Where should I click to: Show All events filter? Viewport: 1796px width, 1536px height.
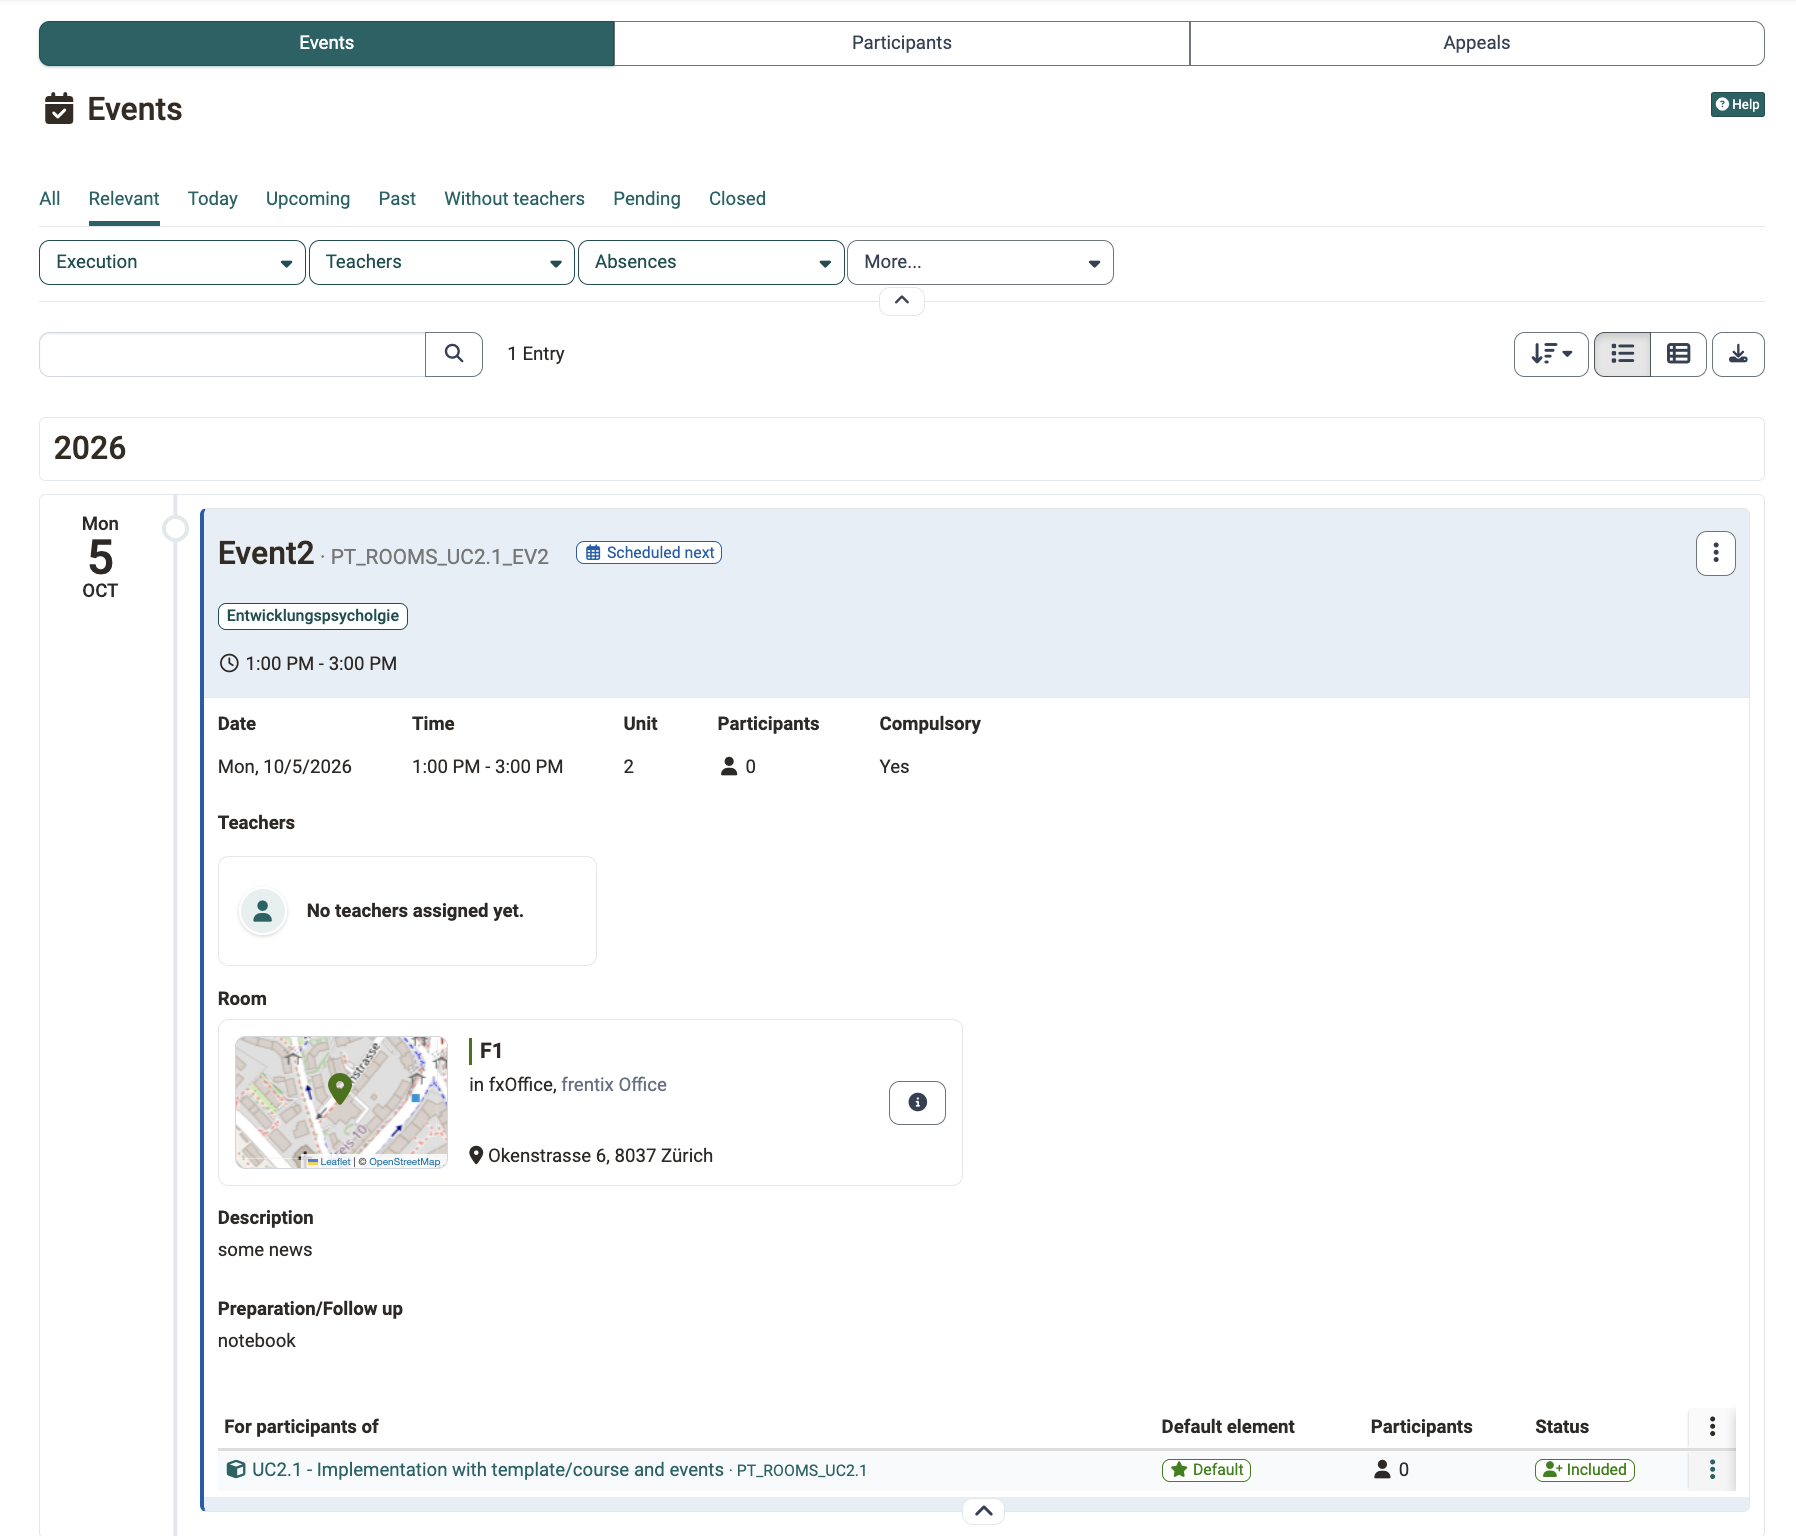click(50, 199)
